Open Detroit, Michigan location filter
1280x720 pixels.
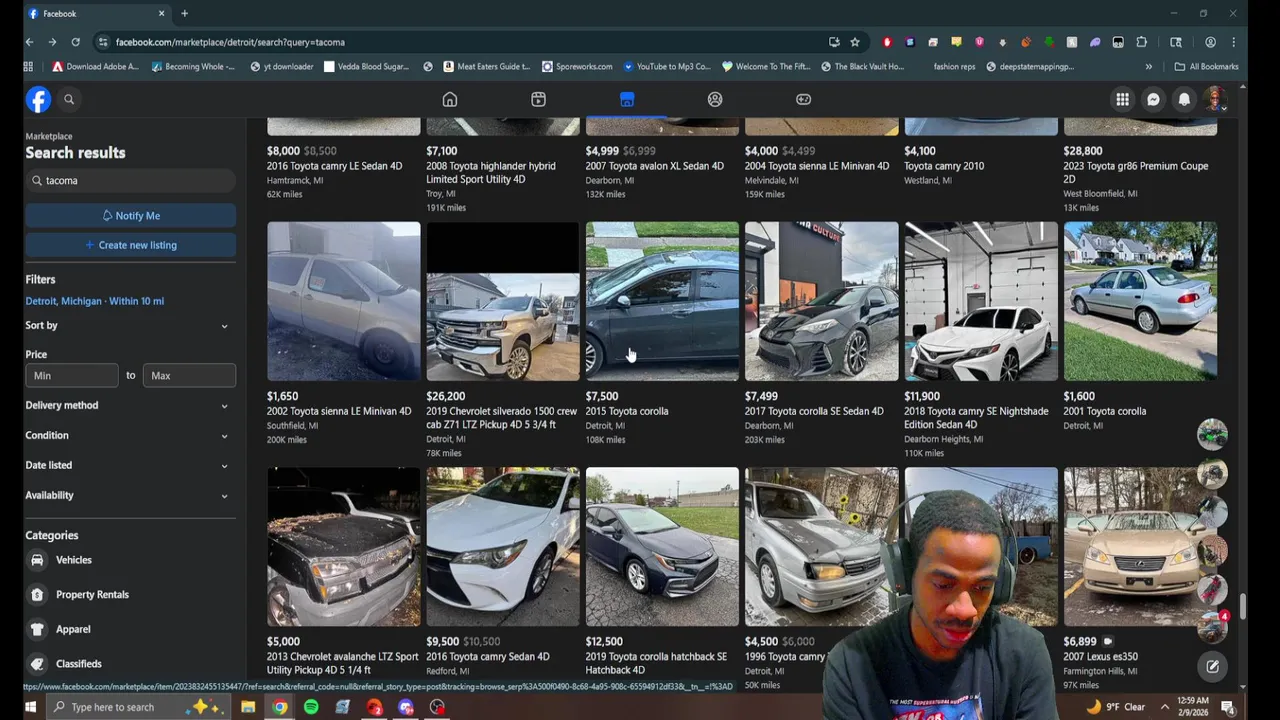95,301
